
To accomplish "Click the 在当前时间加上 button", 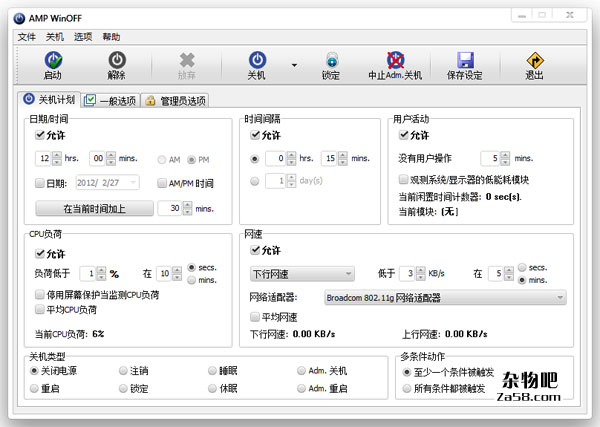I will 95,209.
